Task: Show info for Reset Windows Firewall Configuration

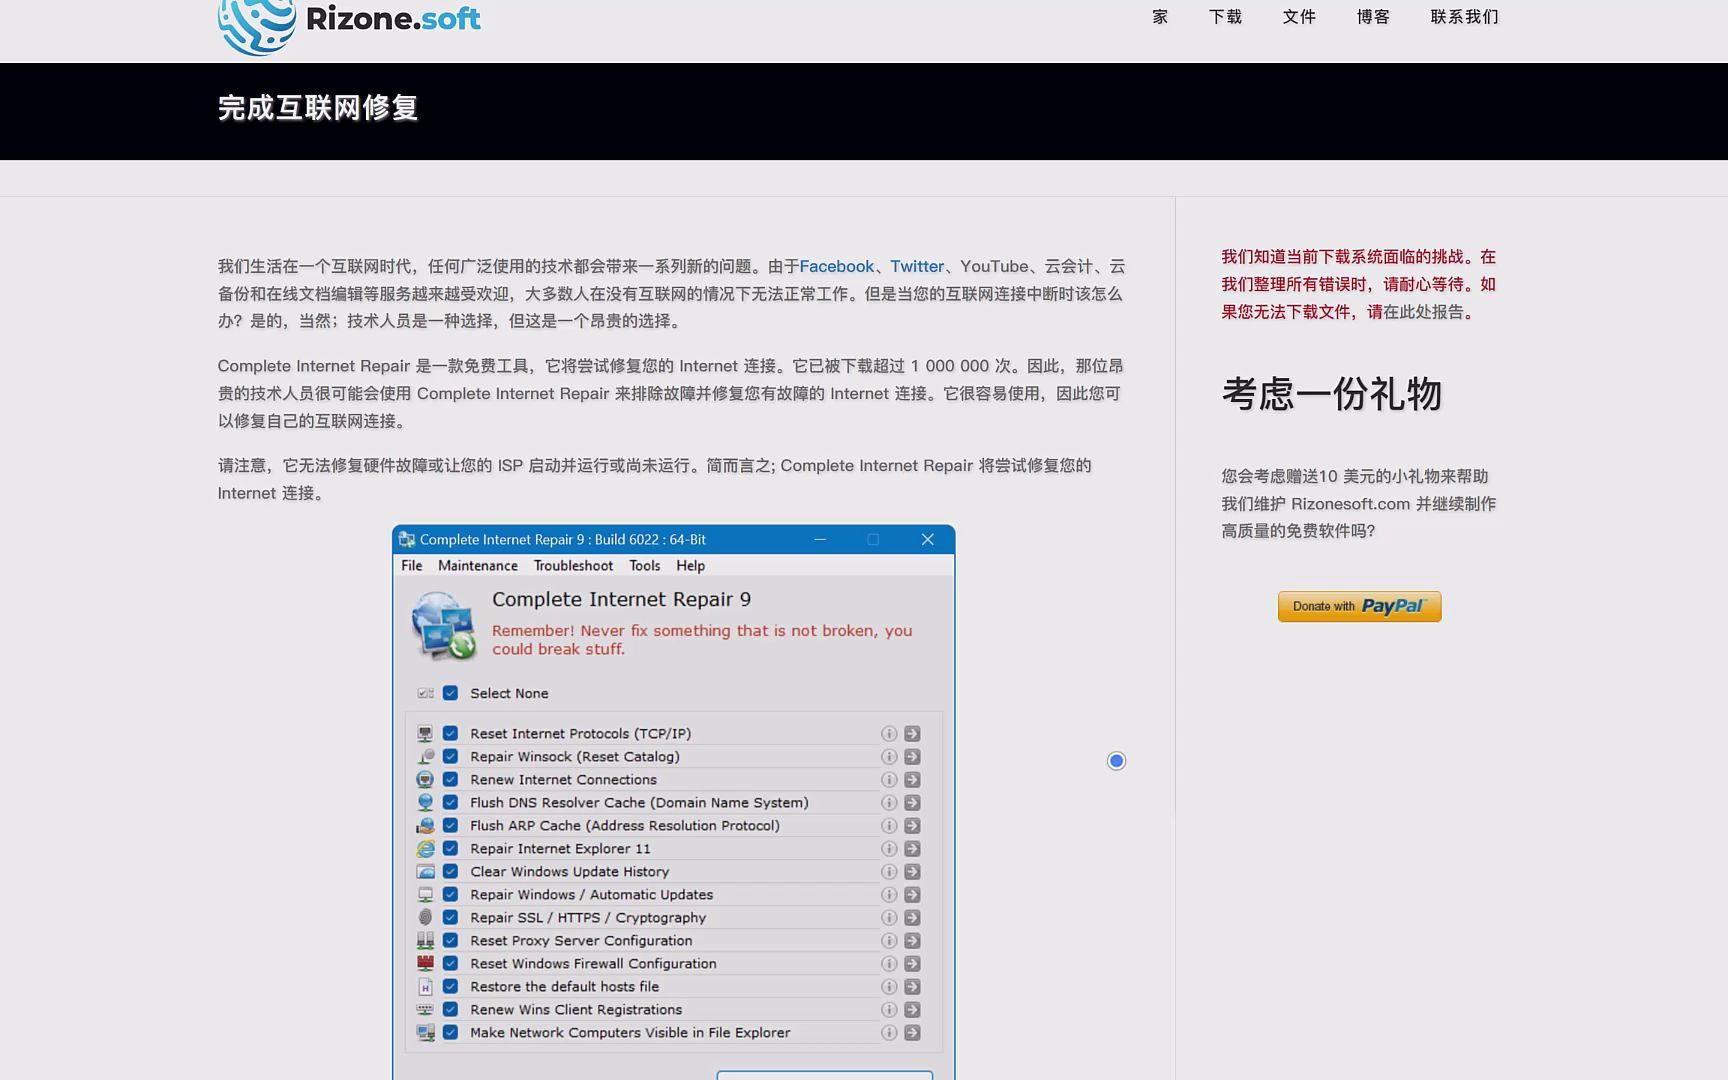Action: (888, 964)
